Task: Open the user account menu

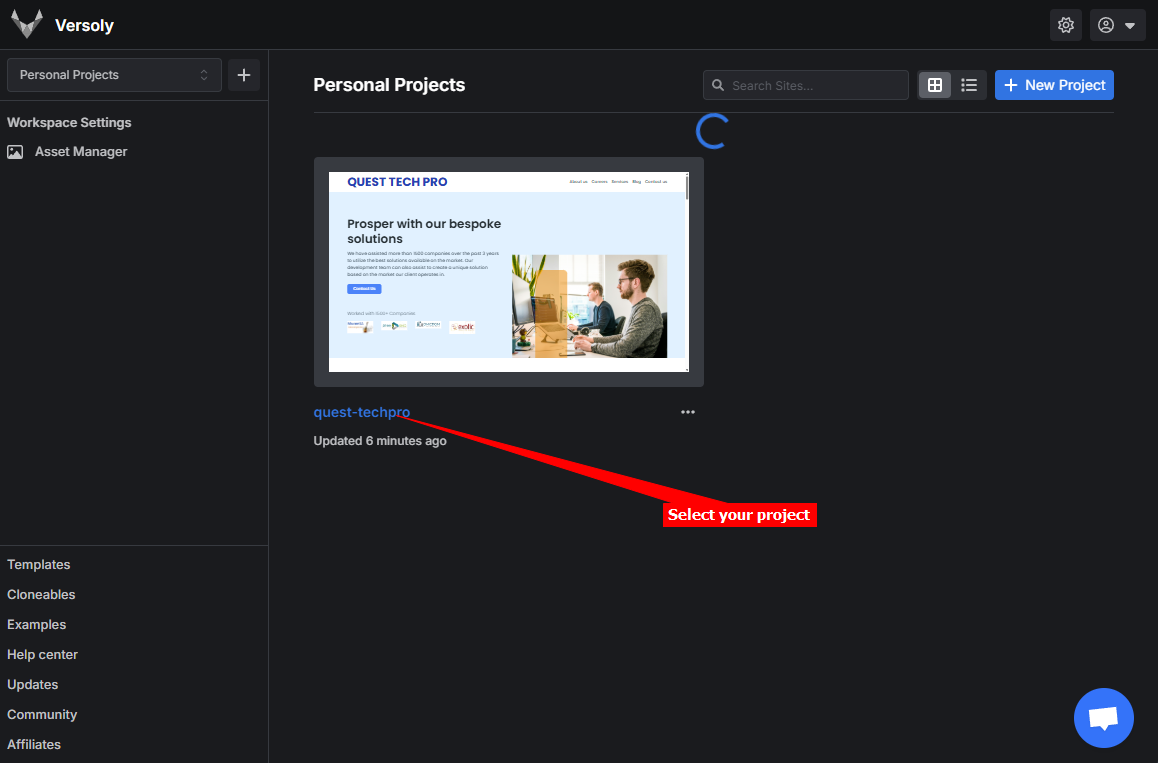Action: point(1116,25)
